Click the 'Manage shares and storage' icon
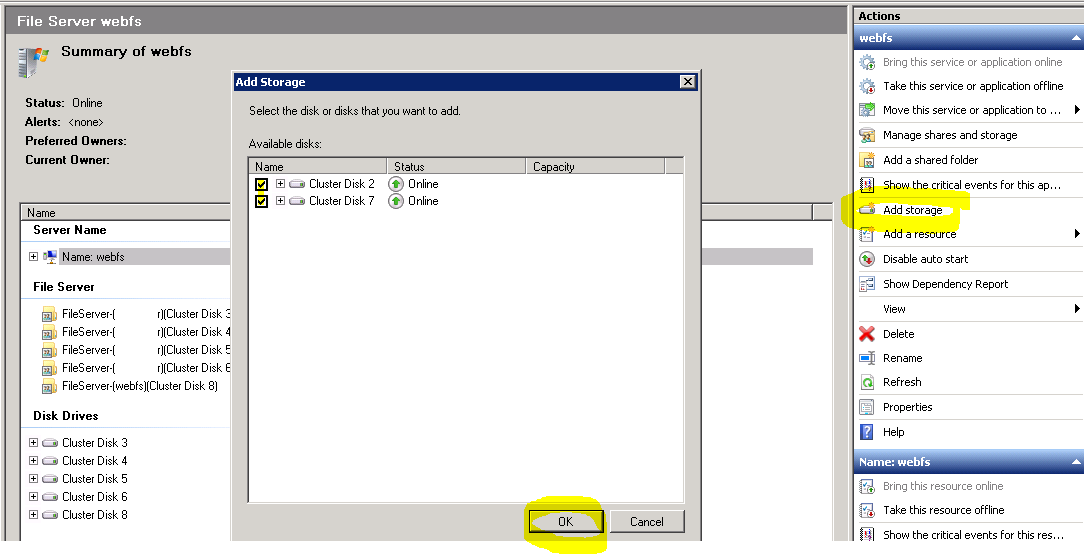The height and width of the screenshot is (555, 1084). click(x=867, y=135)
